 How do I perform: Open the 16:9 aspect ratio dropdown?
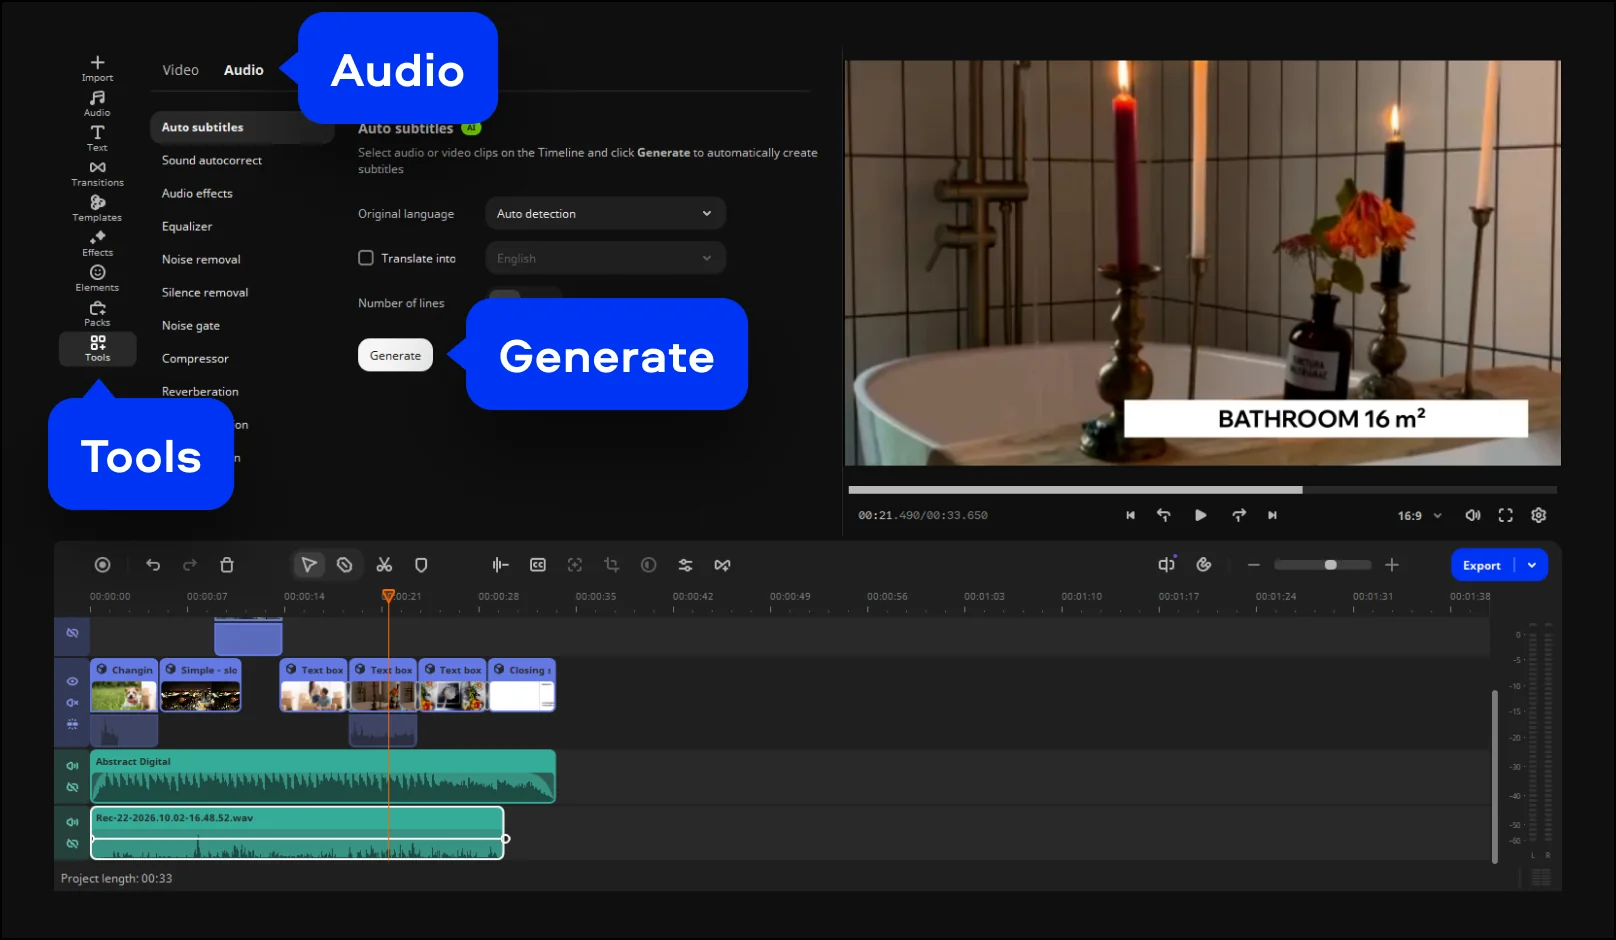[x=1420, y=516]
